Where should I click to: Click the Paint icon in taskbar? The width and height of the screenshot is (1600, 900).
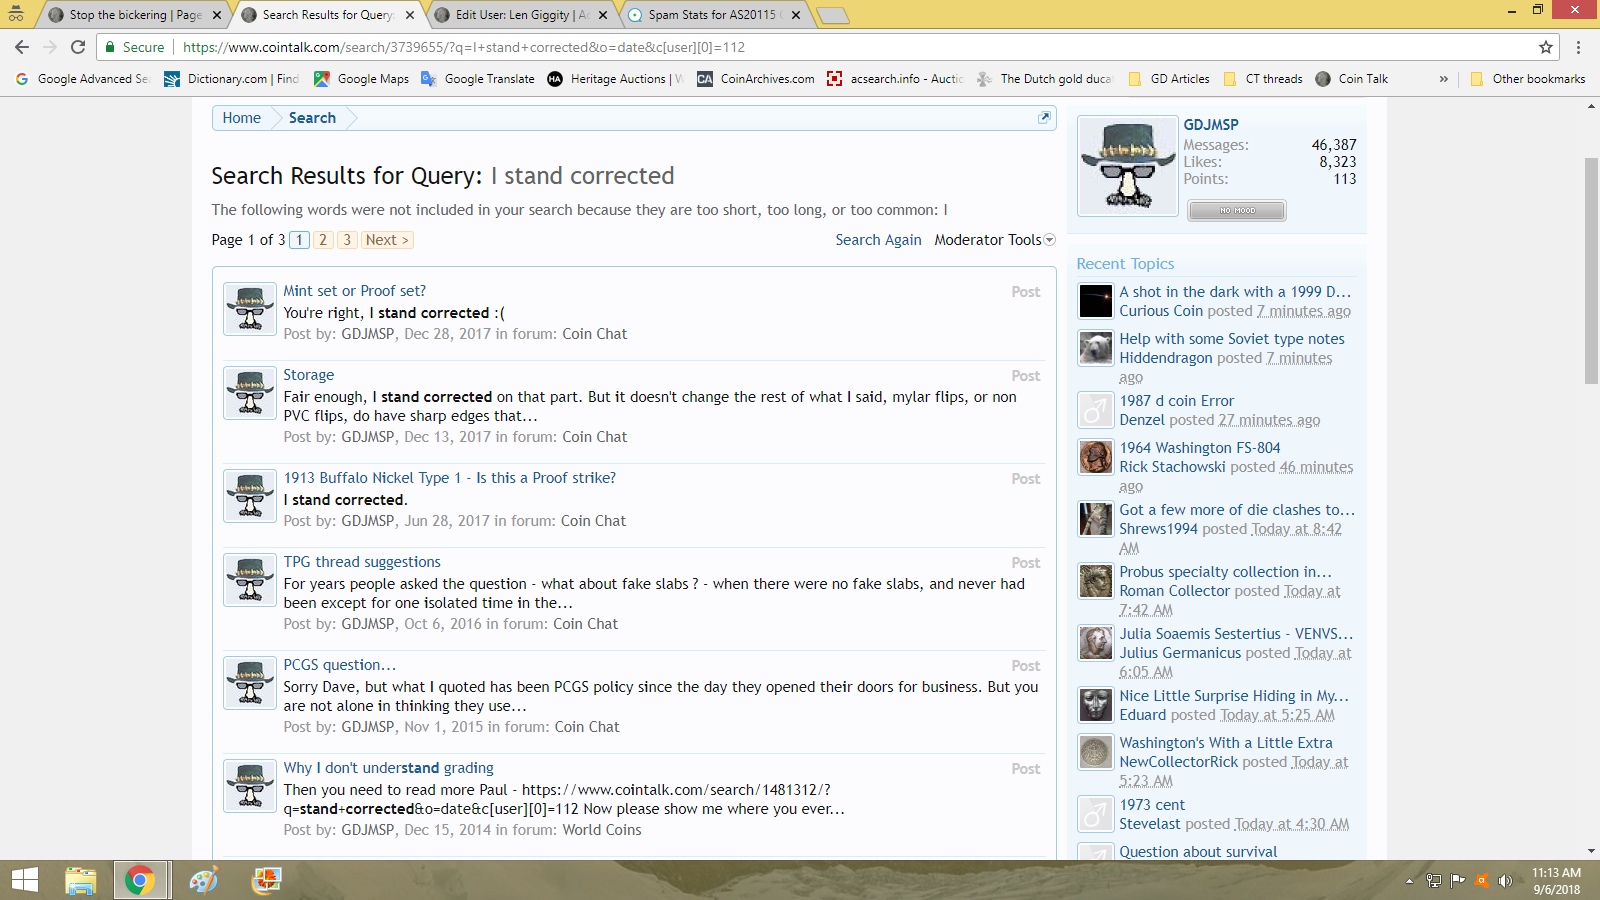[203, 880]
